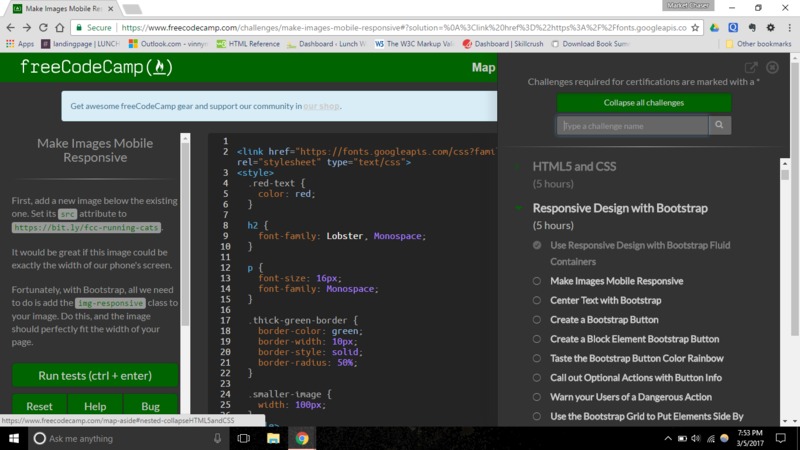The height and width of the screenshot is (450, 800).
Task: Select circle beside Create a Bootstrap Button
Action: (x=537, y=320)
